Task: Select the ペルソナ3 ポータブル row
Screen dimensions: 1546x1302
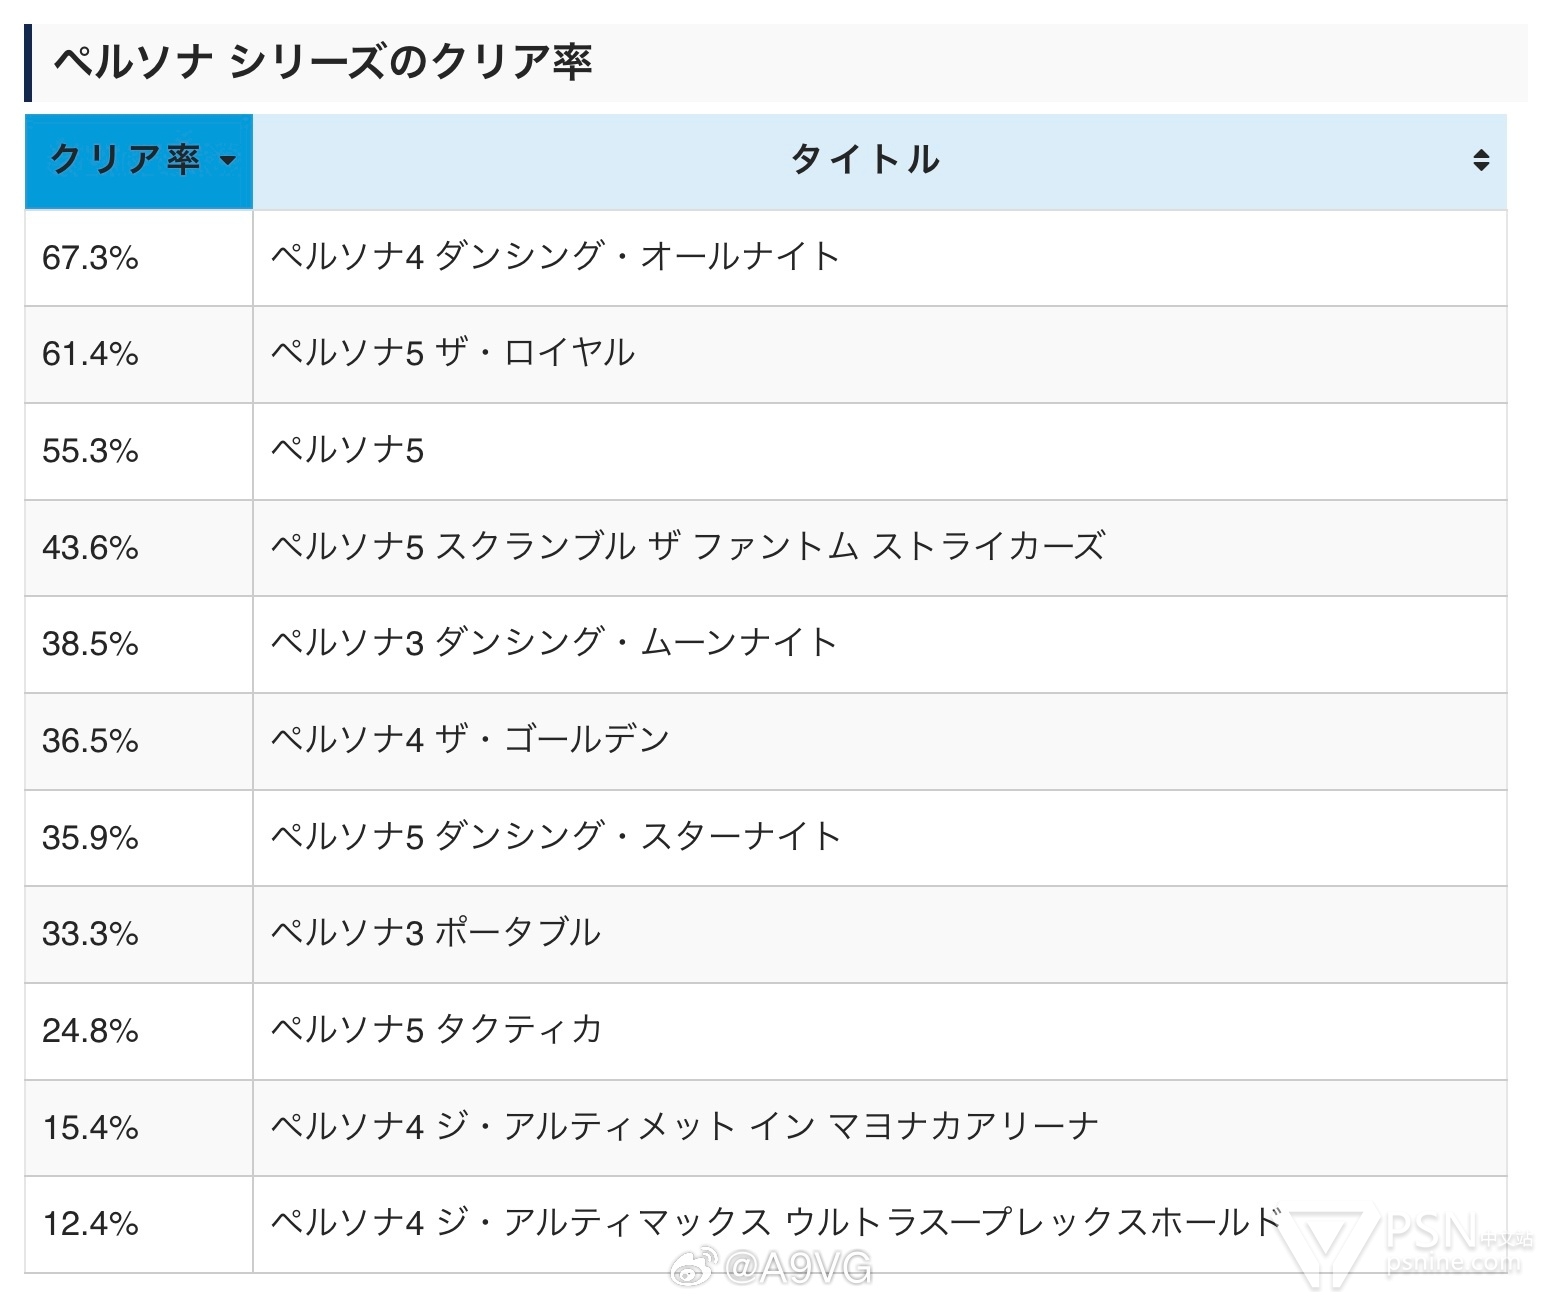Action: [x=765, y=934]
